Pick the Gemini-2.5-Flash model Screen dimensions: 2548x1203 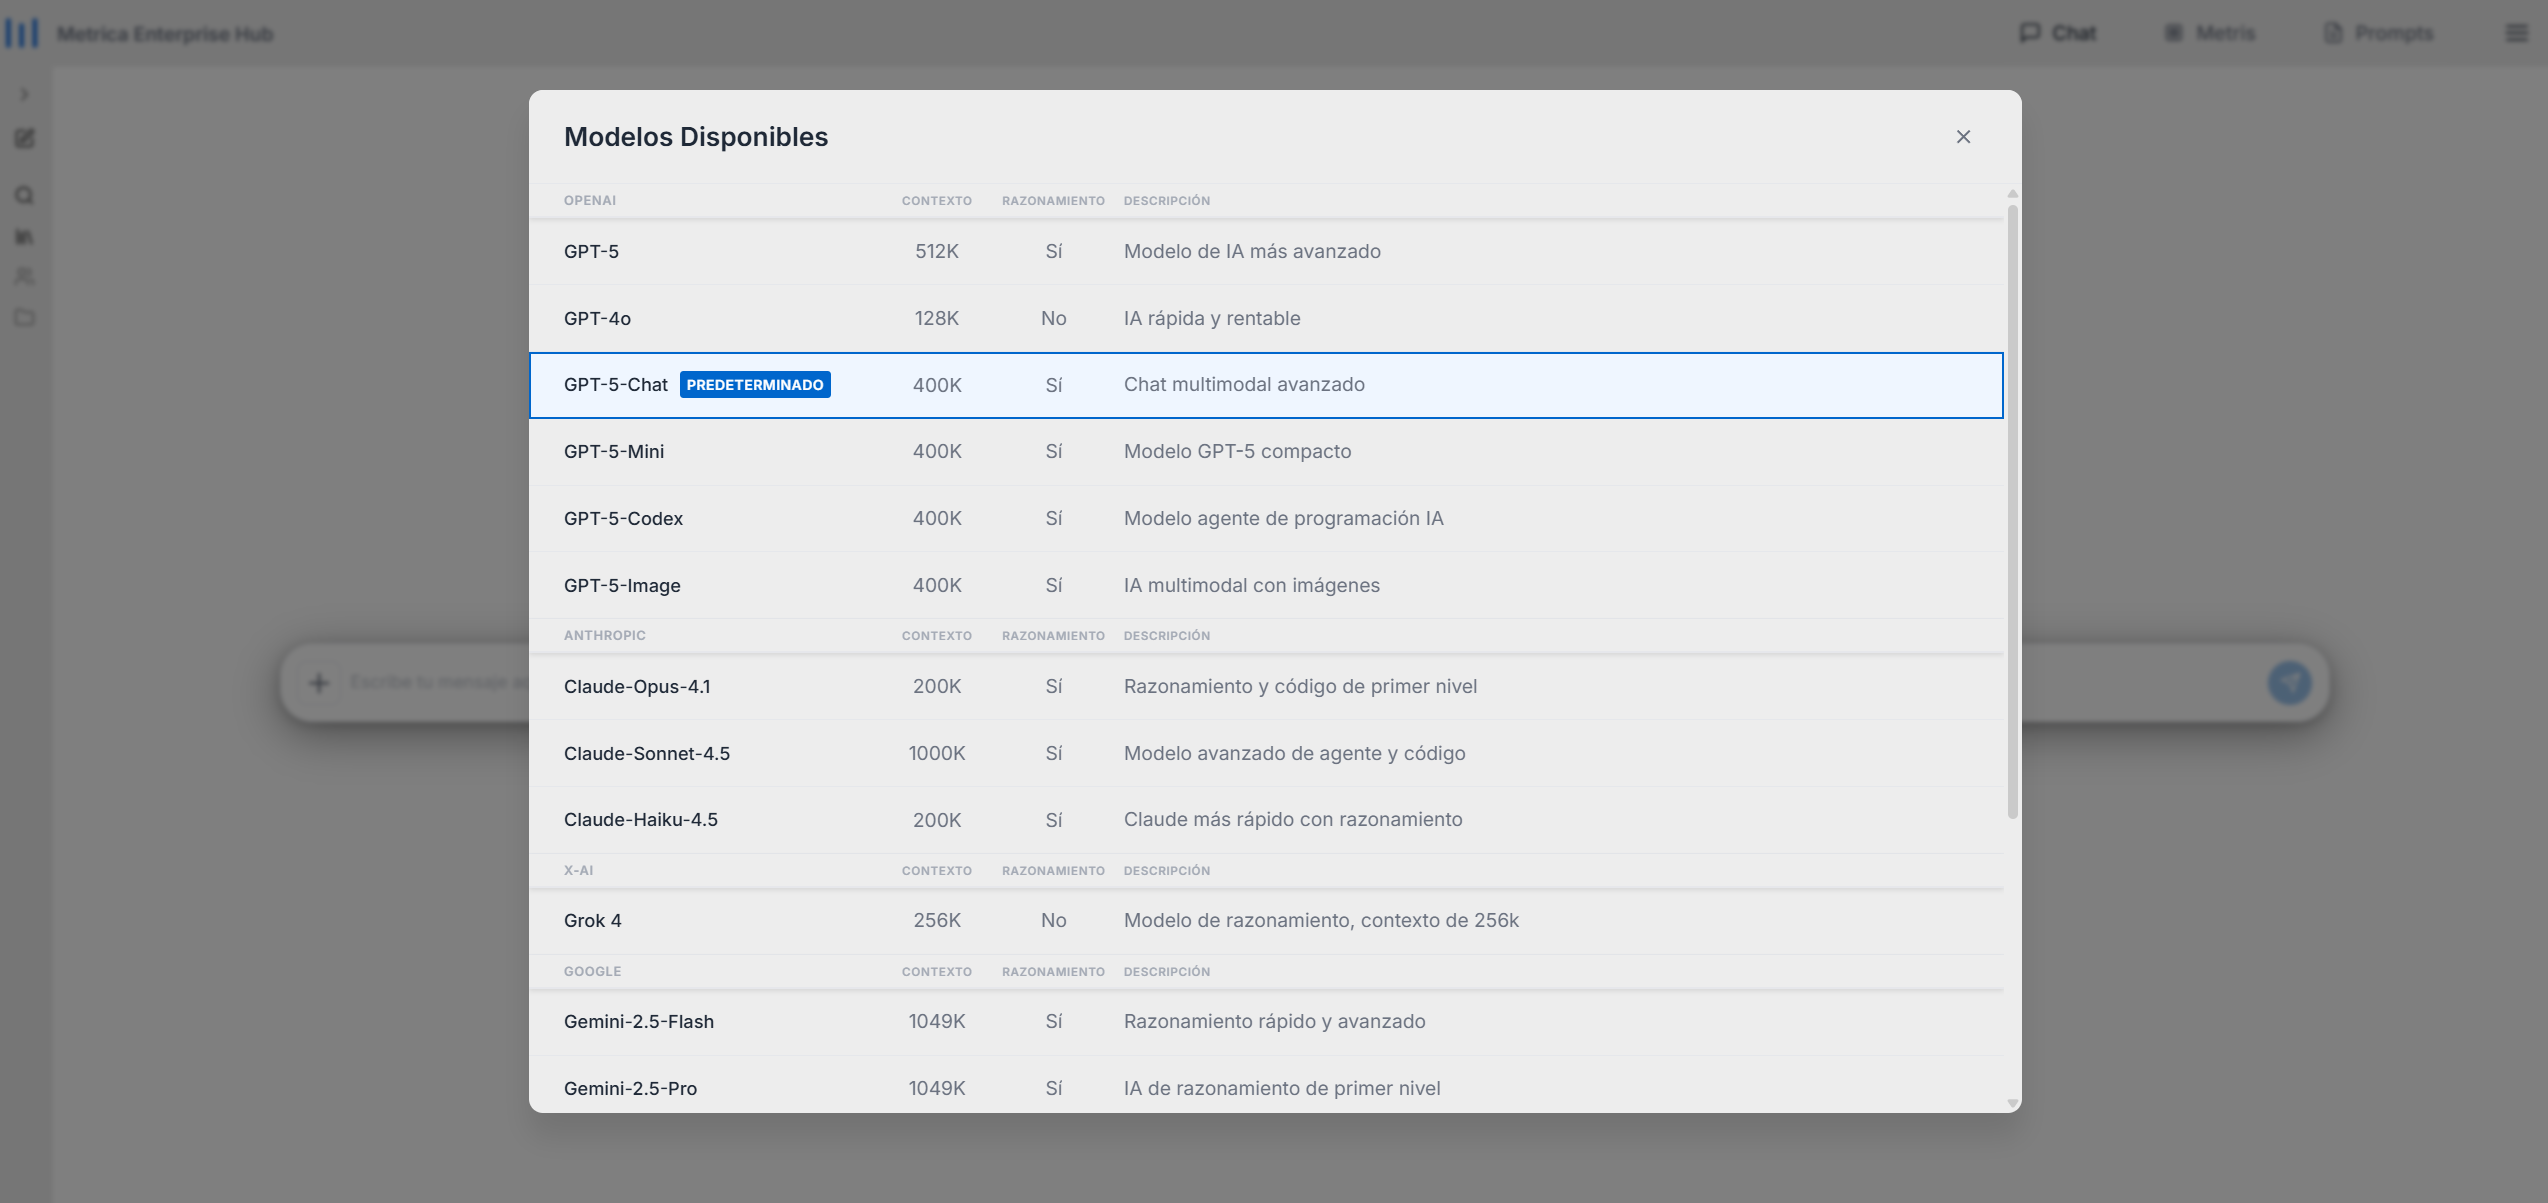coord(1265,1021)
